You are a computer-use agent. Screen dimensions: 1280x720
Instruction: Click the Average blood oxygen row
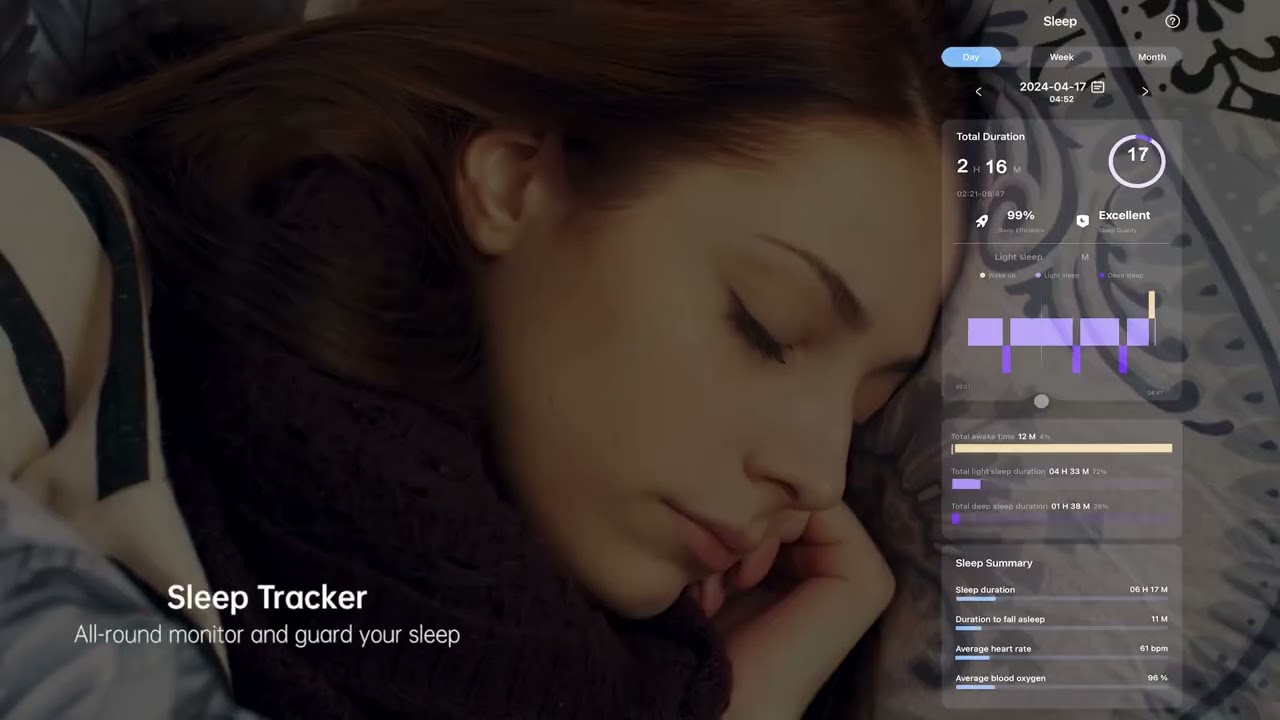click(x=1062, y=681)
